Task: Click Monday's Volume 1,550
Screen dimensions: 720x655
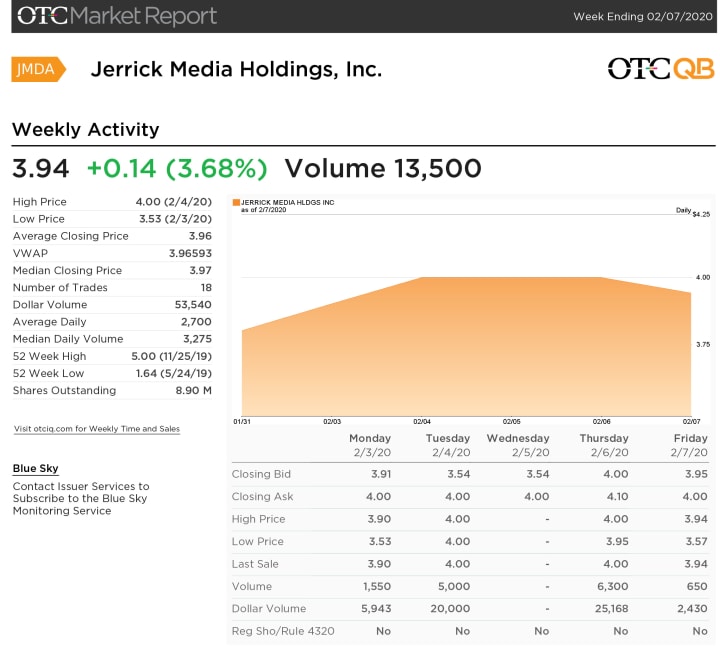Action: click(x=377, y=587)
